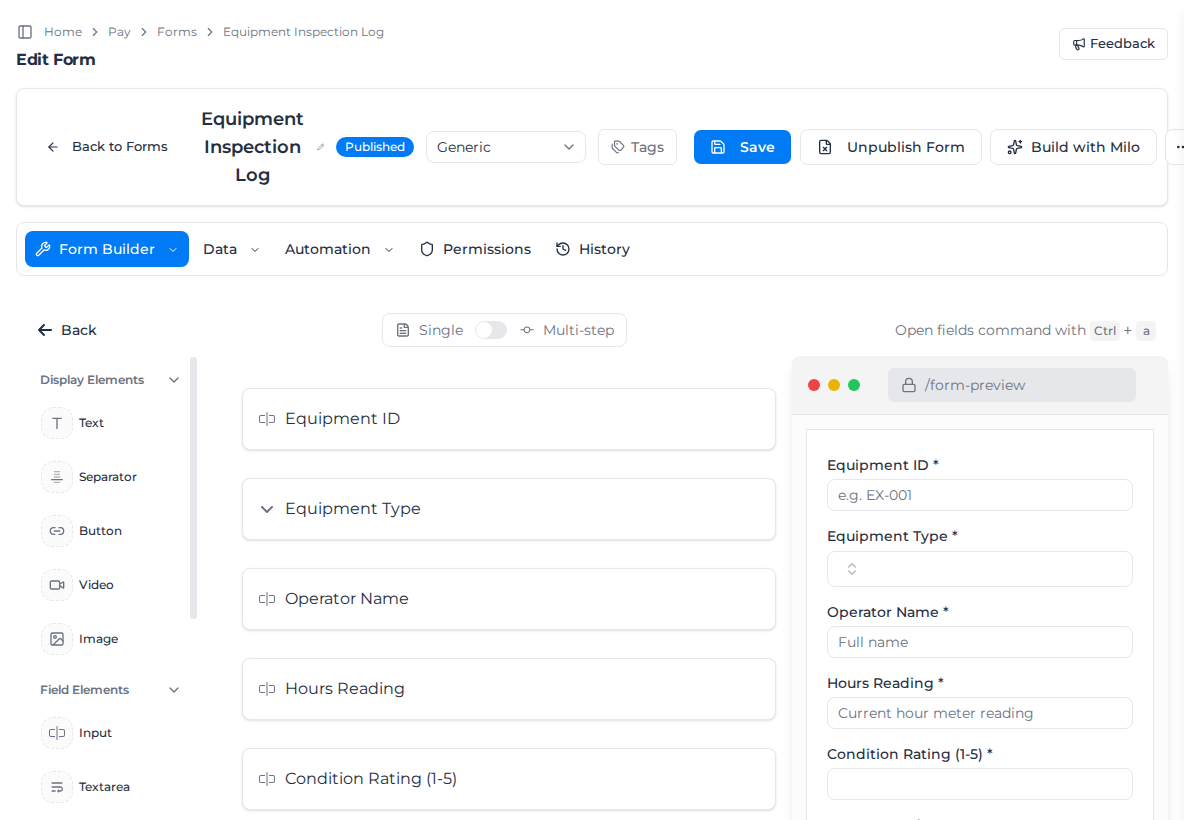The width and height of the screenshot is (1184, 820).
Task: Click Build with Milo button
Action: [1073, 147]
